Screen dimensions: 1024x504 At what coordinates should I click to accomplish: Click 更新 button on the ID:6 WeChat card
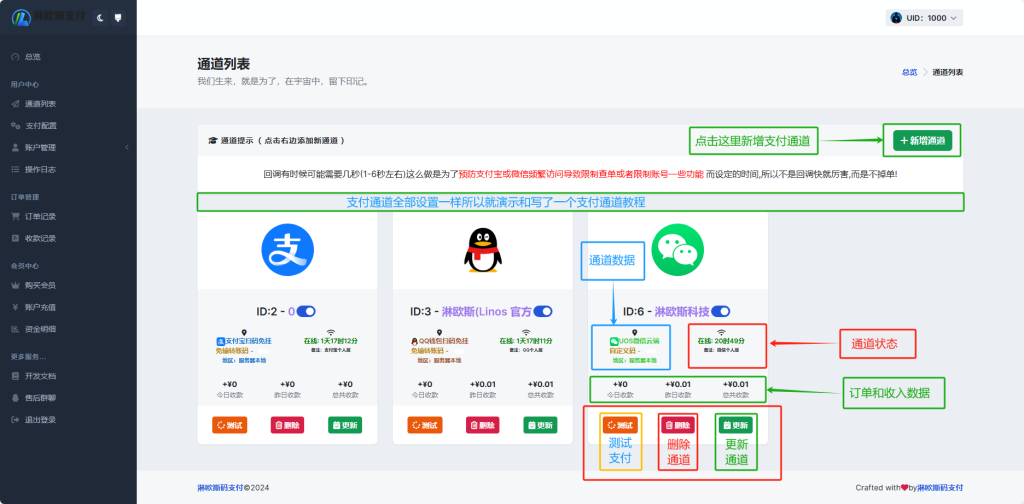pyautogui.click(x=735, y=425)
